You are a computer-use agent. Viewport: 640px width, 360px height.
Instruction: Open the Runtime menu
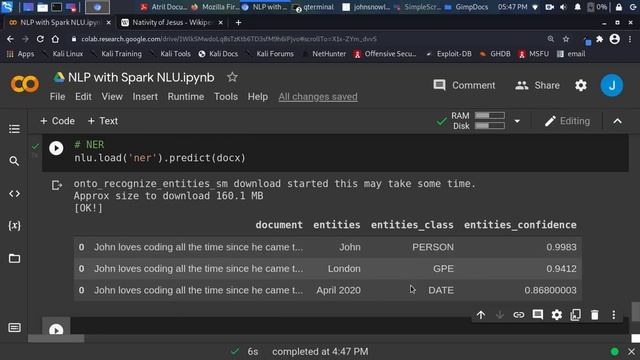click(186, 97)
